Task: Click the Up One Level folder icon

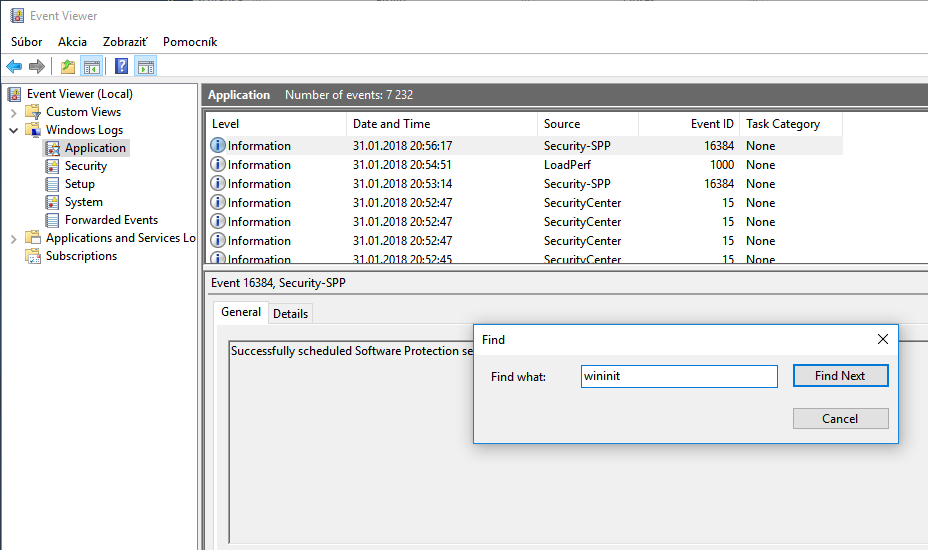Action: (x=67, y=67)
